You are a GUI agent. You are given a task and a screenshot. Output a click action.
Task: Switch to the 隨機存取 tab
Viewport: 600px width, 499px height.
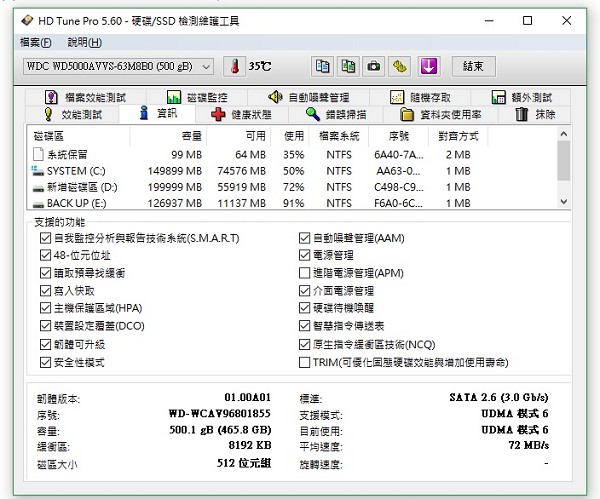tap(420, 97)
